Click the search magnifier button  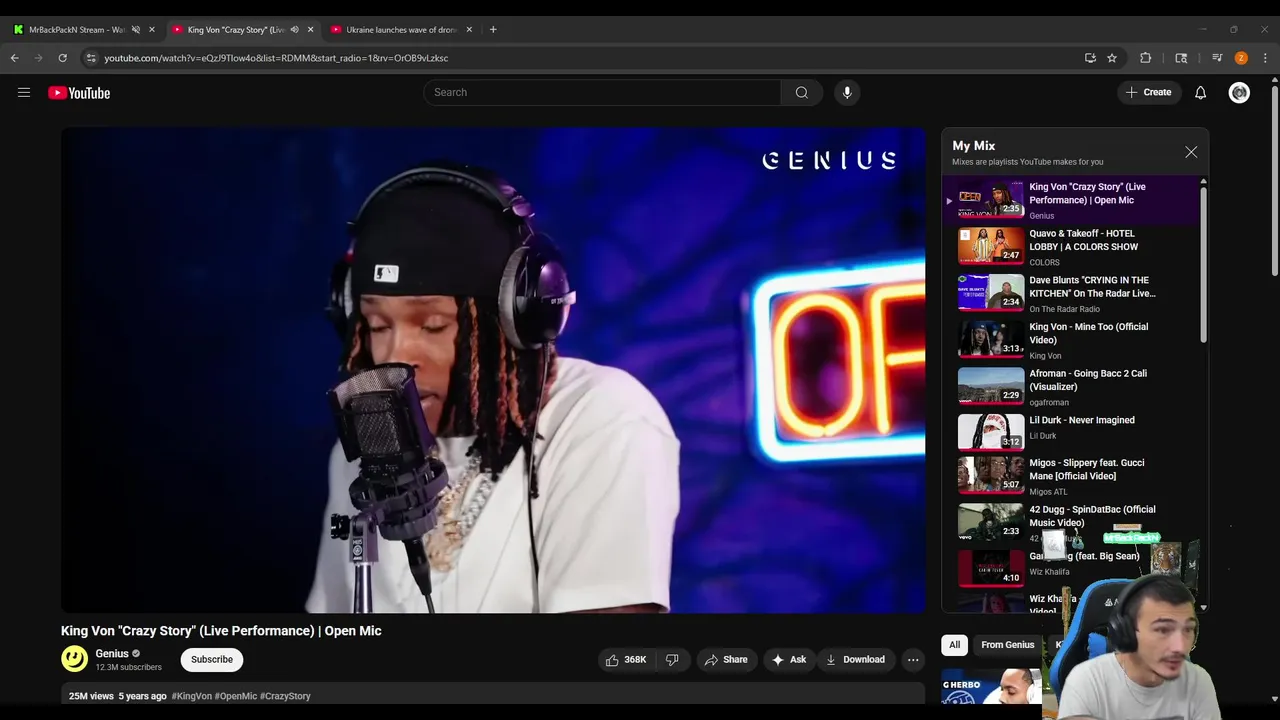[801, 93]
